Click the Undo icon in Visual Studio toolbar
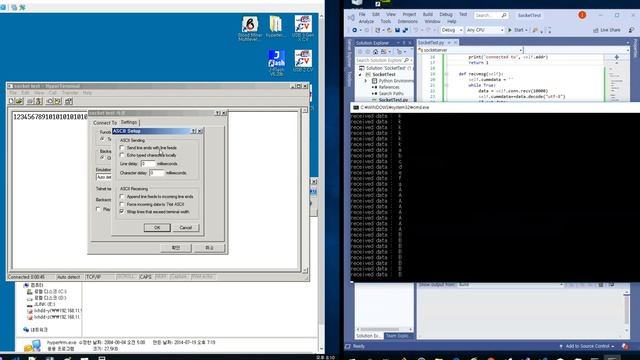Screen dimensions: 640x360 tap(416, 30)
